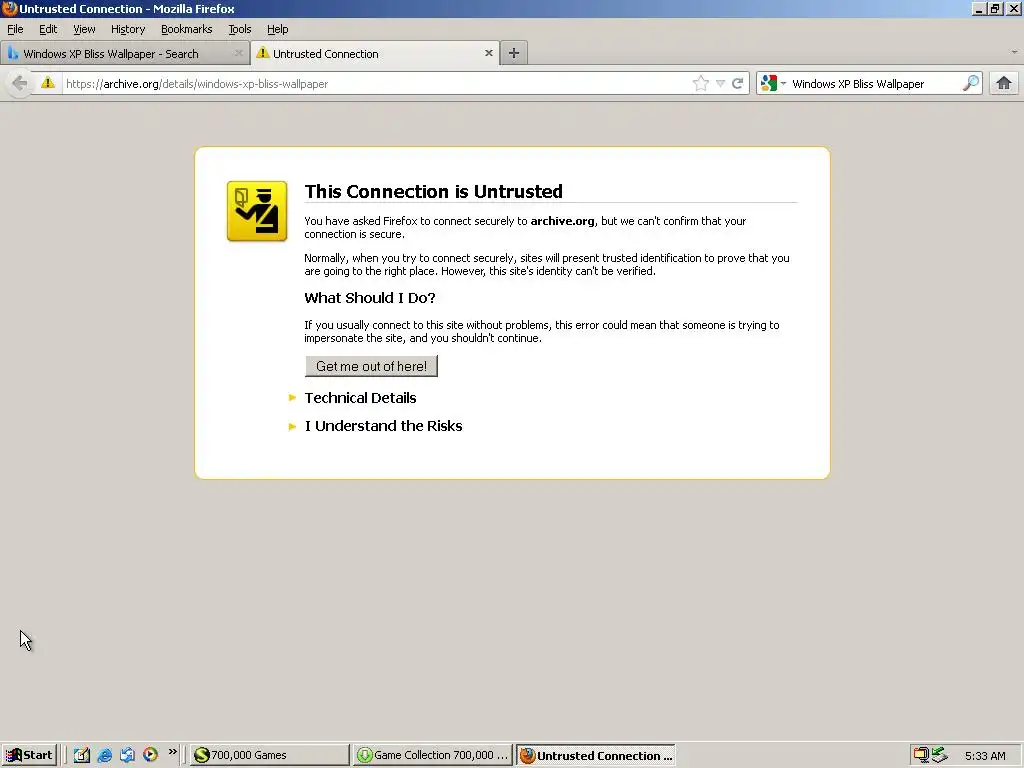The height and width of the screenshot is (768, 1024).
Task: Click the yellow warning site identity icon
Action: click(48, 83)
